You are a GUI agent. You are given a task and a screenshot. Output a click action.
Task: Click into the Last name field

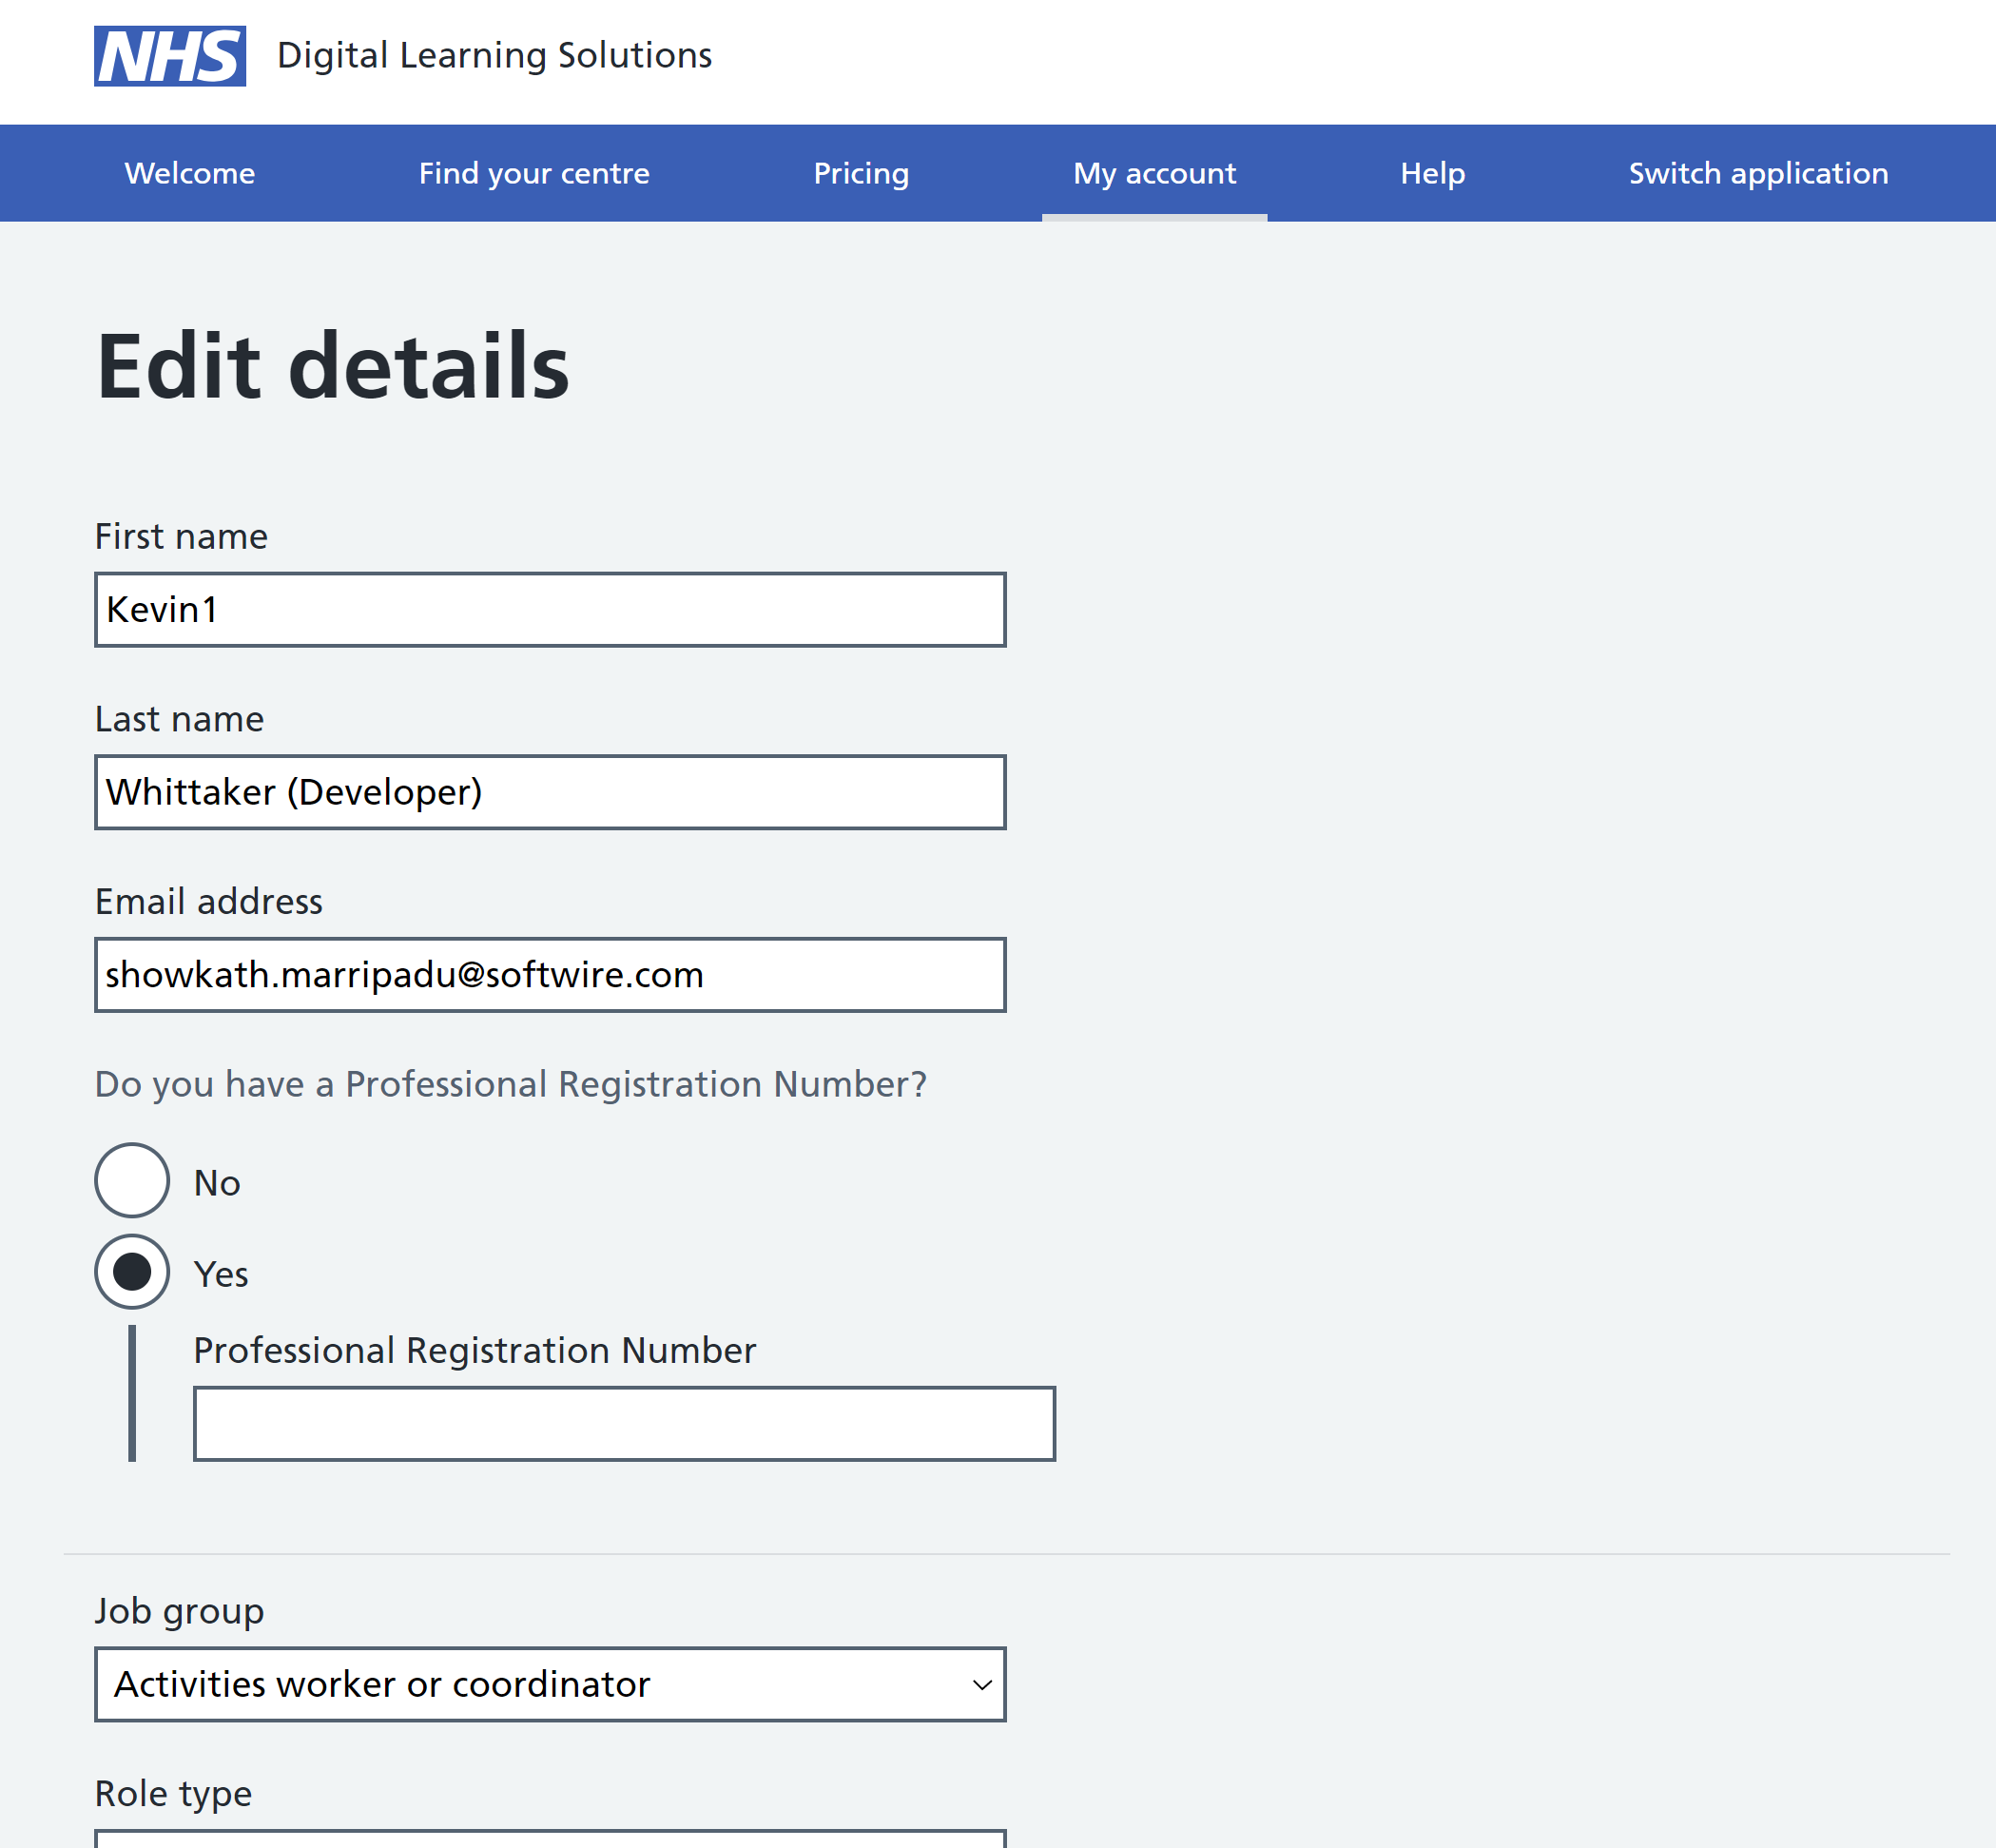550,792
